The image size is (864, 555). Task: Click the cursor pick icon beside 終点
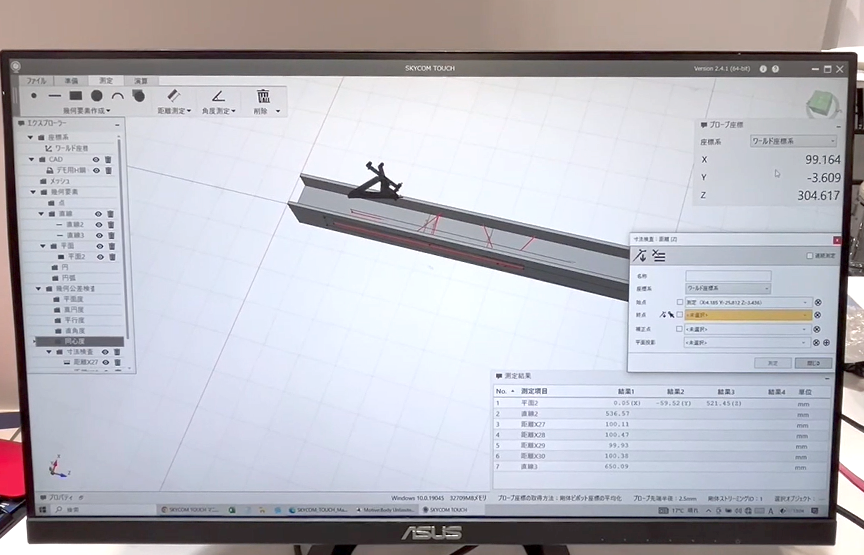tap(671, 315)
